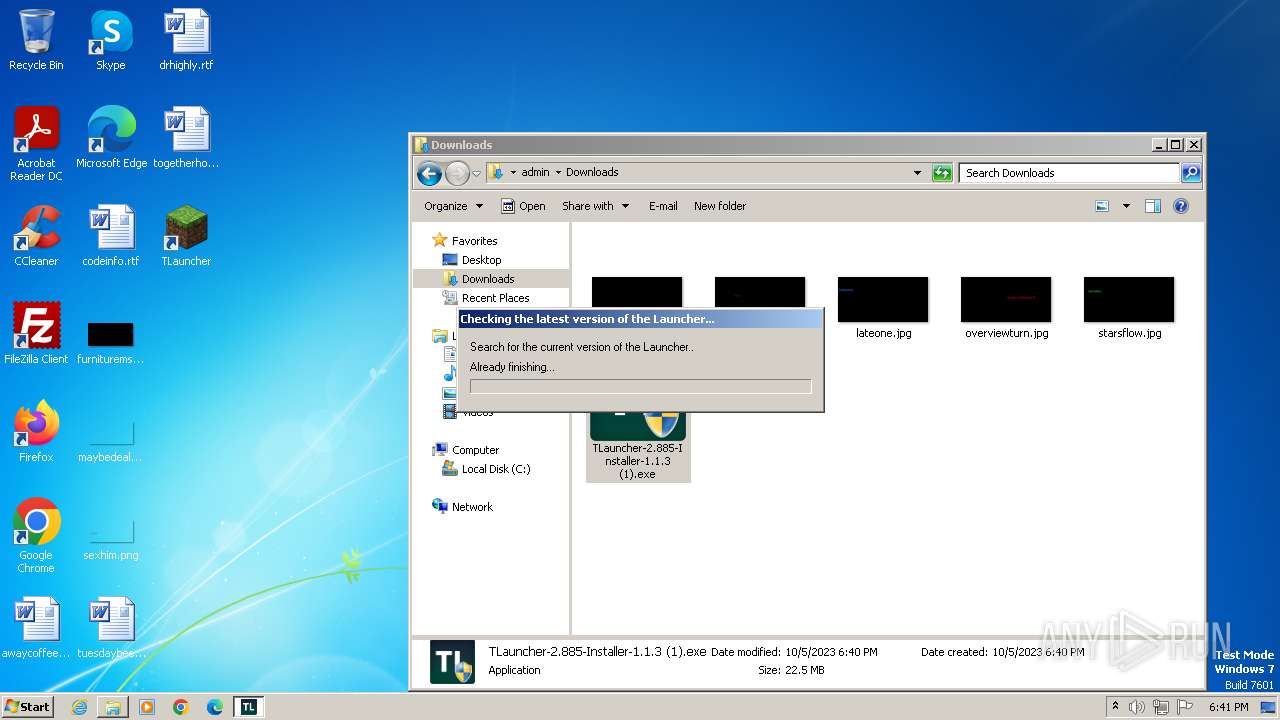Select starsflow.jpg thumbnail
1280x720 pixels.
1129,309
